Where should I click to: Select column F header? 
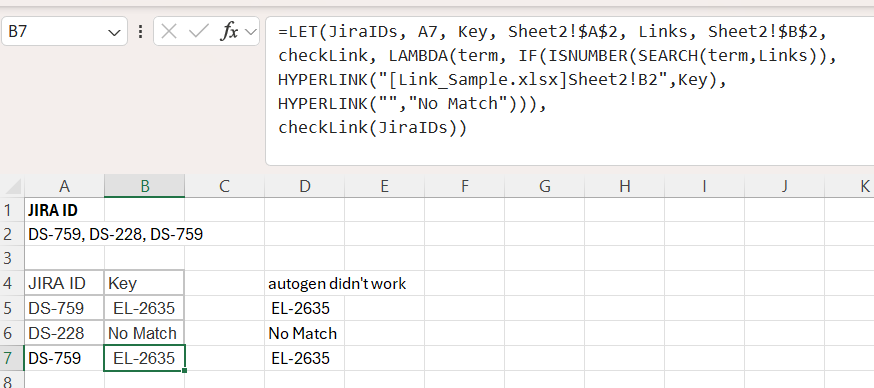tap(464, 186)
